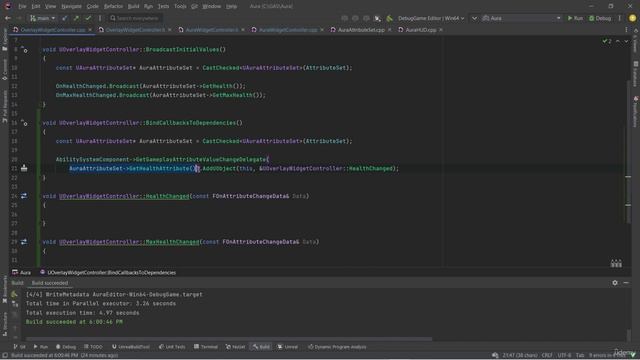This screenshot has width=640, height=360.
Task: Open the Terminal tool window
Action: (x=206, y=347)
